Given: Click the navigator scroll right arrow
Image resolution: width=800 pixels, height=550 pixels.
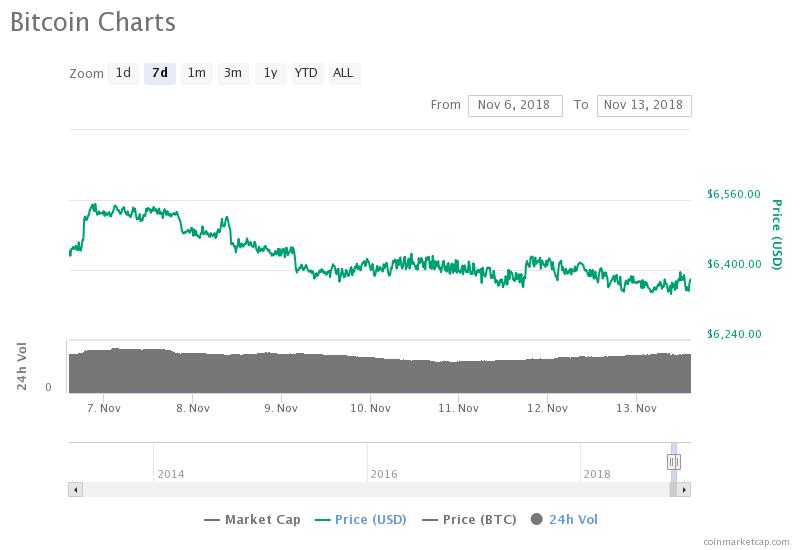Looking at the screenshot, I should click(x=684, y=490).
